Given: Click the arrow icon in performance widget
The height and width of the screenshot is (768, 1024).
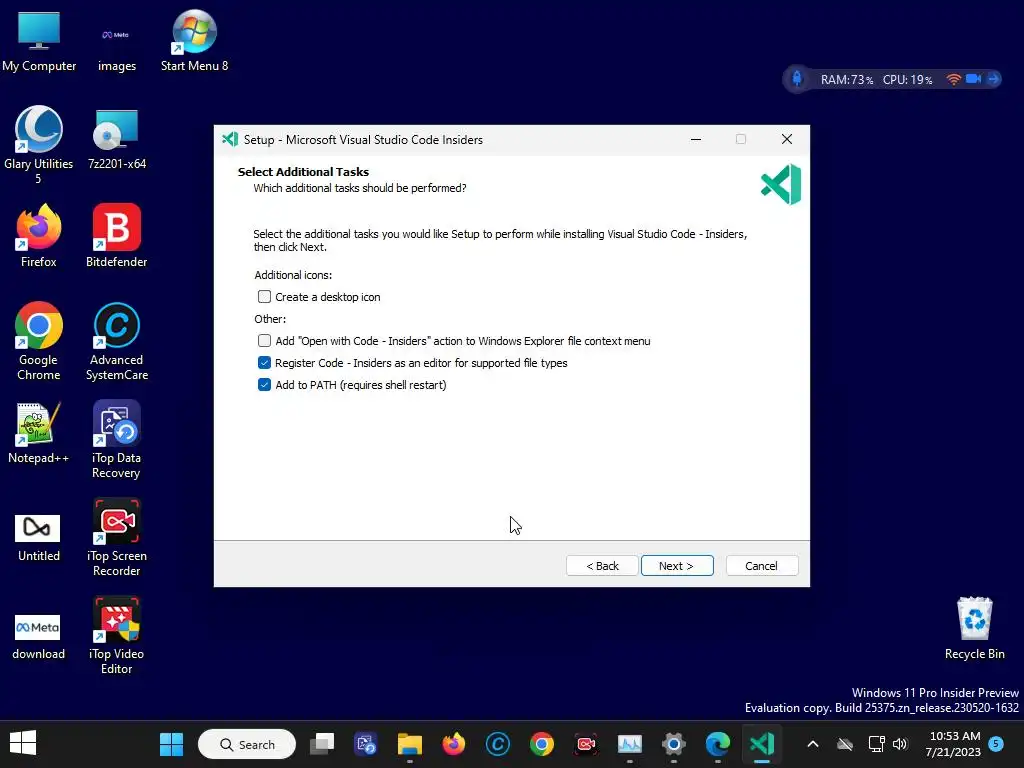Looking at the screenshot, I should click(993, 79).
